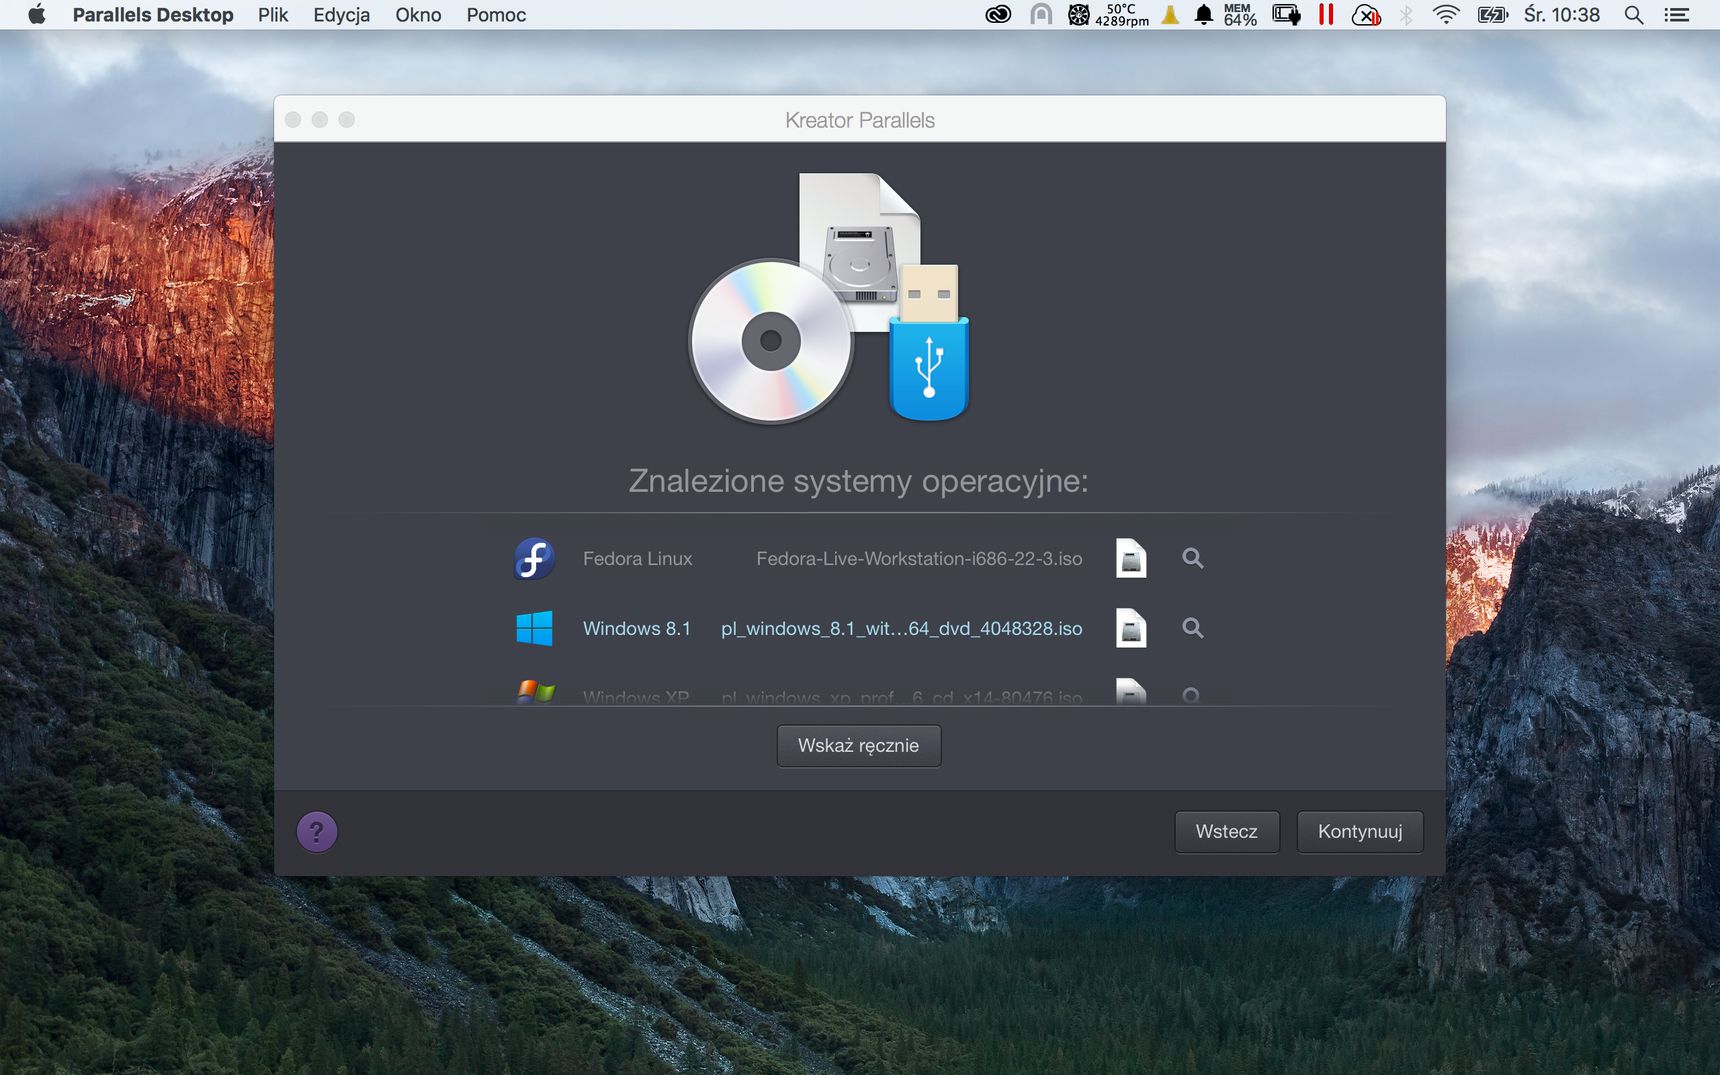Click the pl_windows_8.1 dvd_4048328.iso filename
The height and width of the screenshot is (1075, 1720).
[x=901, y=629]
